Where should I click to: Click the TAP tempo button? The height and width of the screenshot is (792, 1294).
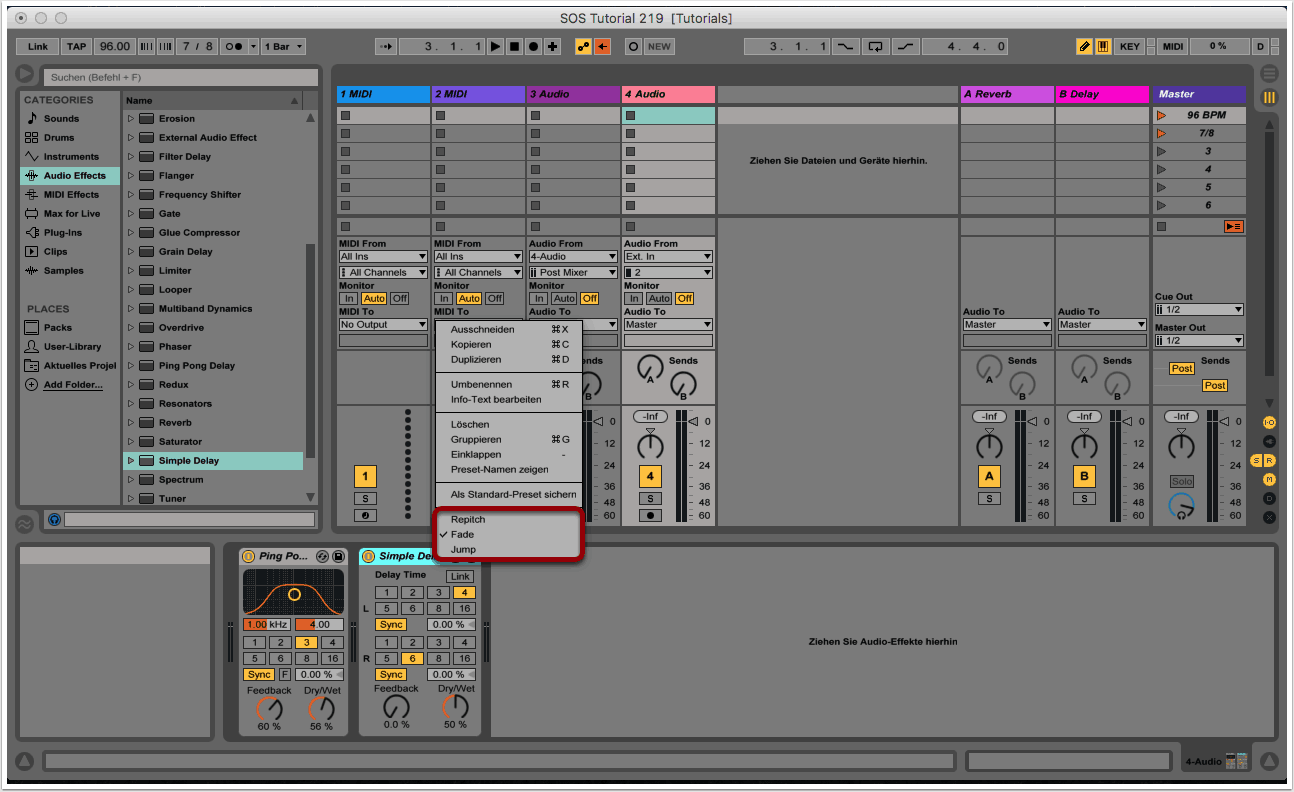(76, 46)
